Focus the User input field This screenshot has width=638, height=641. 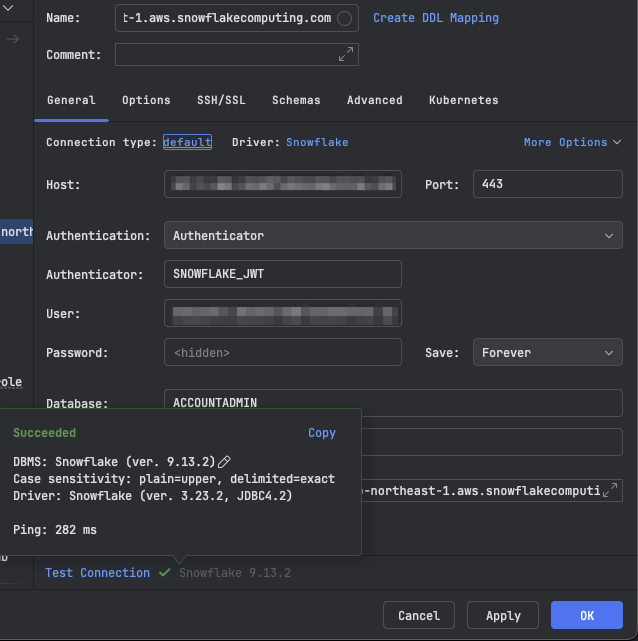(x=283, y=313)
